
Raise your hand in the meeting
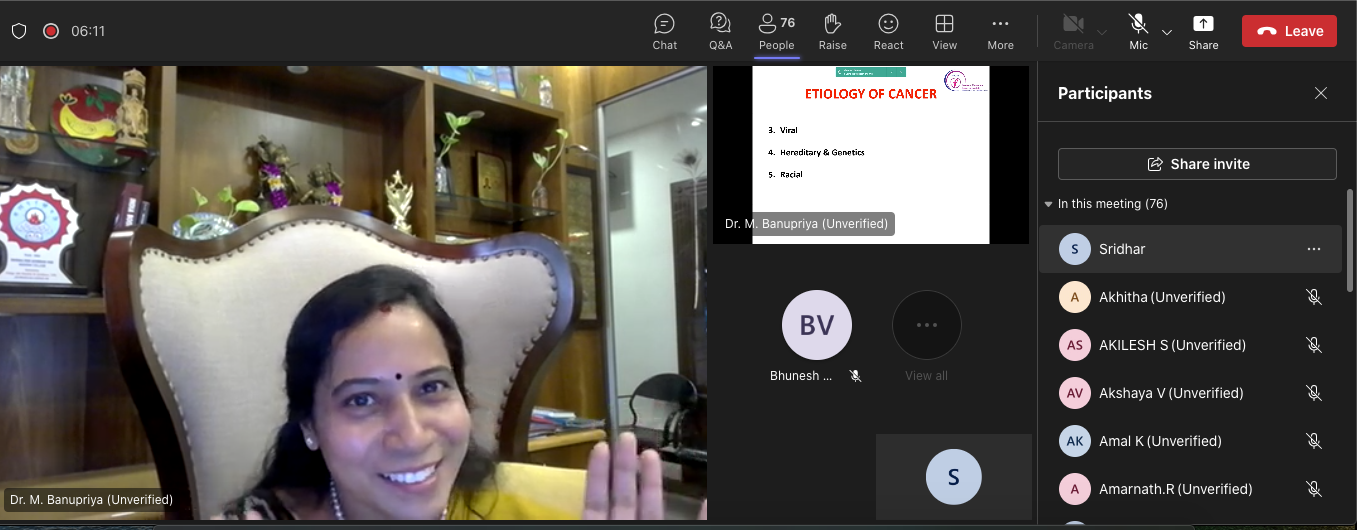(x=832, y=31)
